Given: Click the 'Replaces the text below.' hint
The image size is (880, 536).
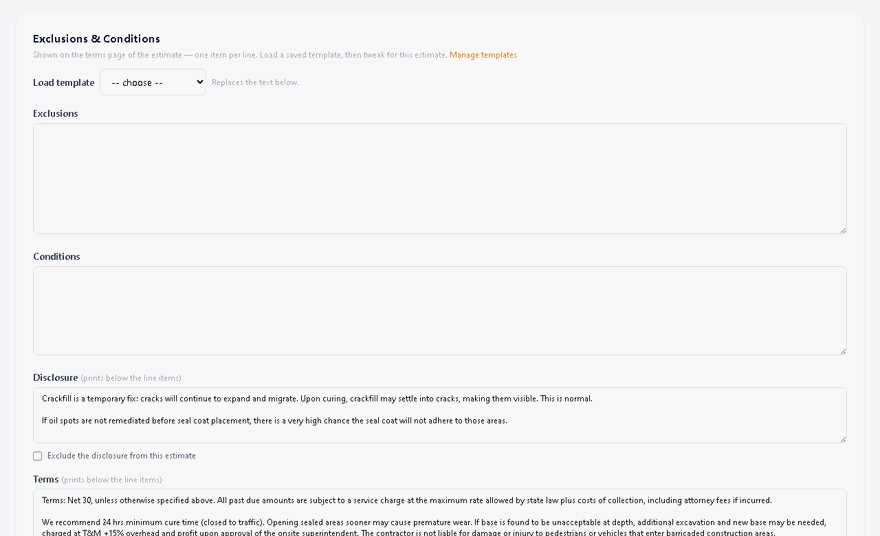Looking at the screenshot, I should pyautogui.click(x=255, y=83).
